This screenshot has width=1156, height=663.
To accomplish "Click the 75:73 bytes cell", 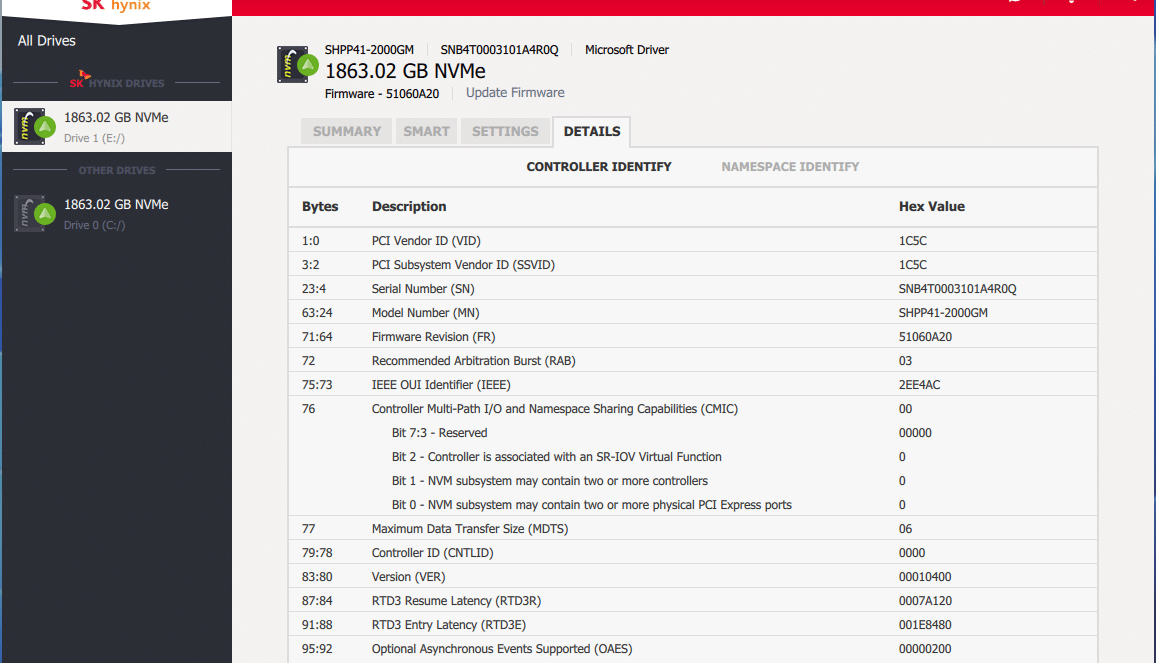I will pyautogui.click(x=317, y=385).
